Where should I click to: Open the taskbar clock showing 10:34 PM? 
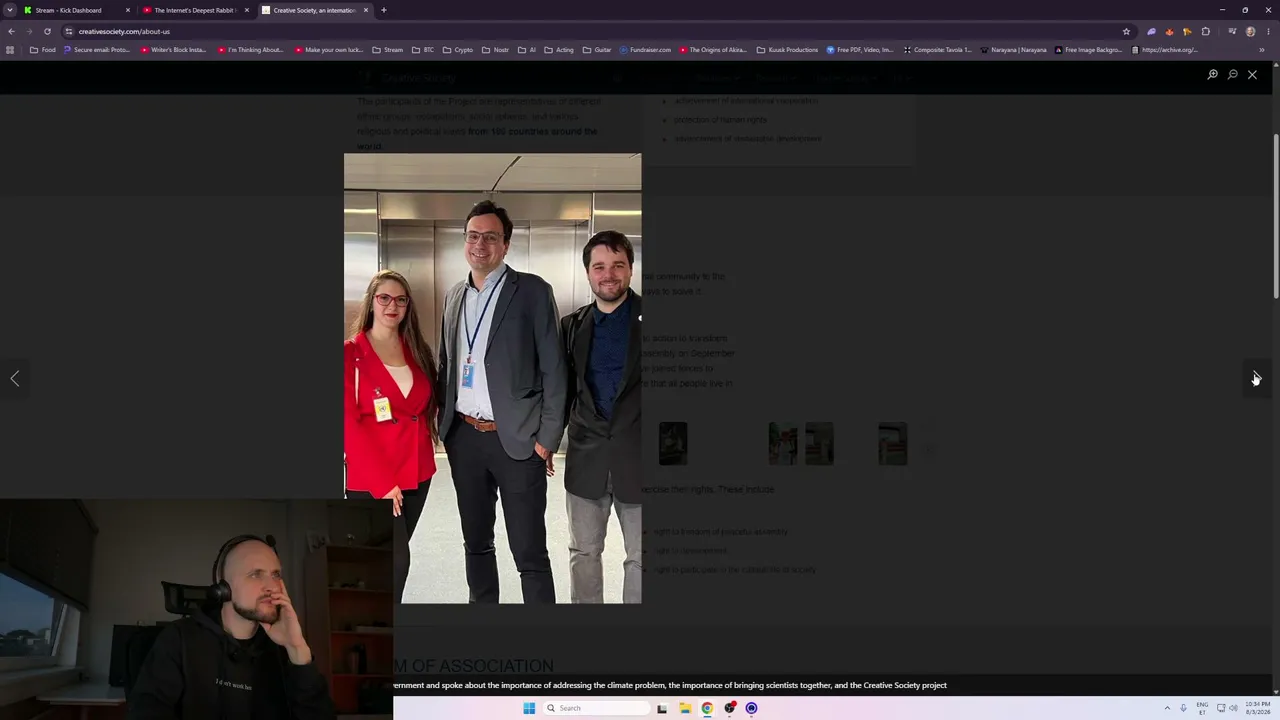tap(1257, 708)
